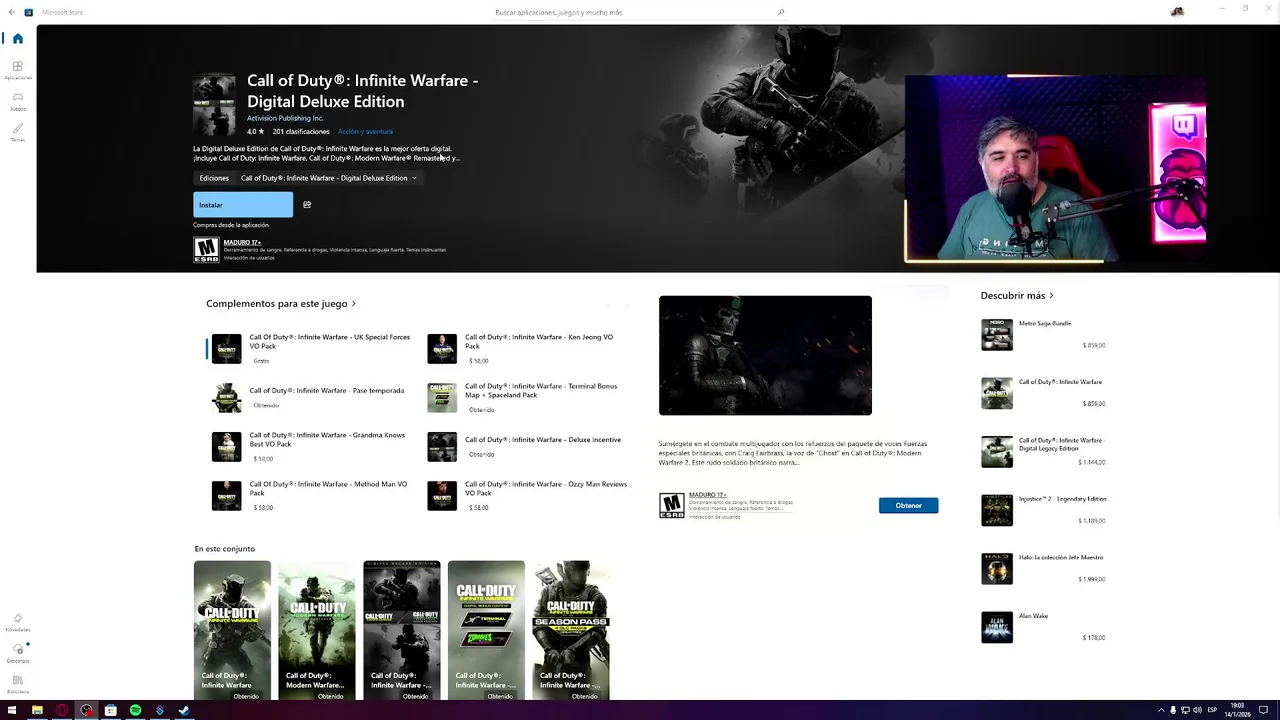Click the Instalar button
Image resolution: width=1280 pixels, height=720 pixels.
243,205
